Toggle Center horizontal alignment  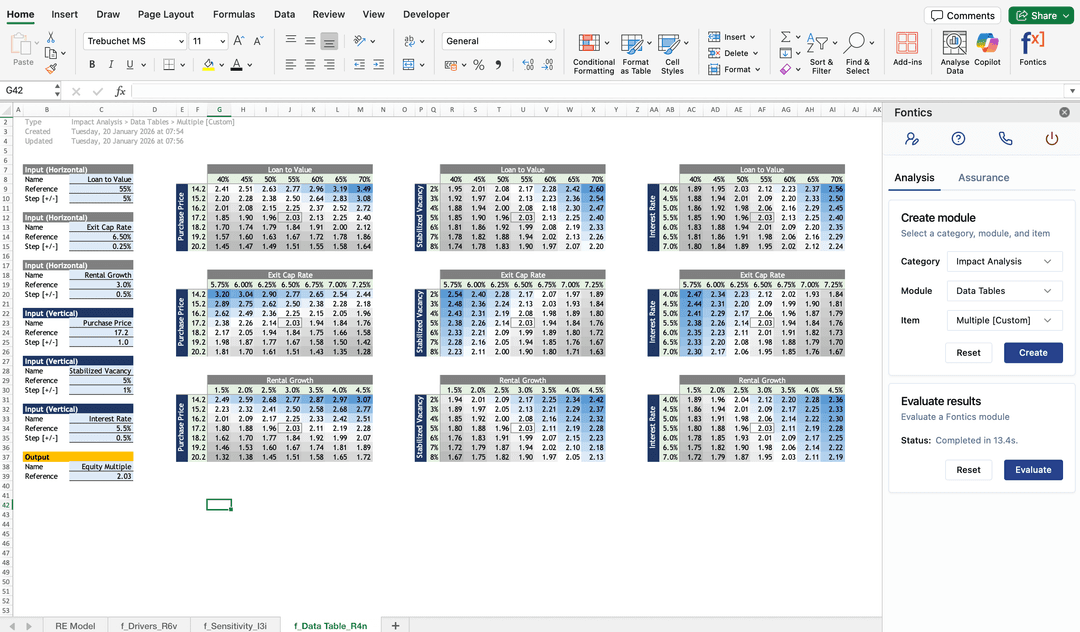coord(310,65)
